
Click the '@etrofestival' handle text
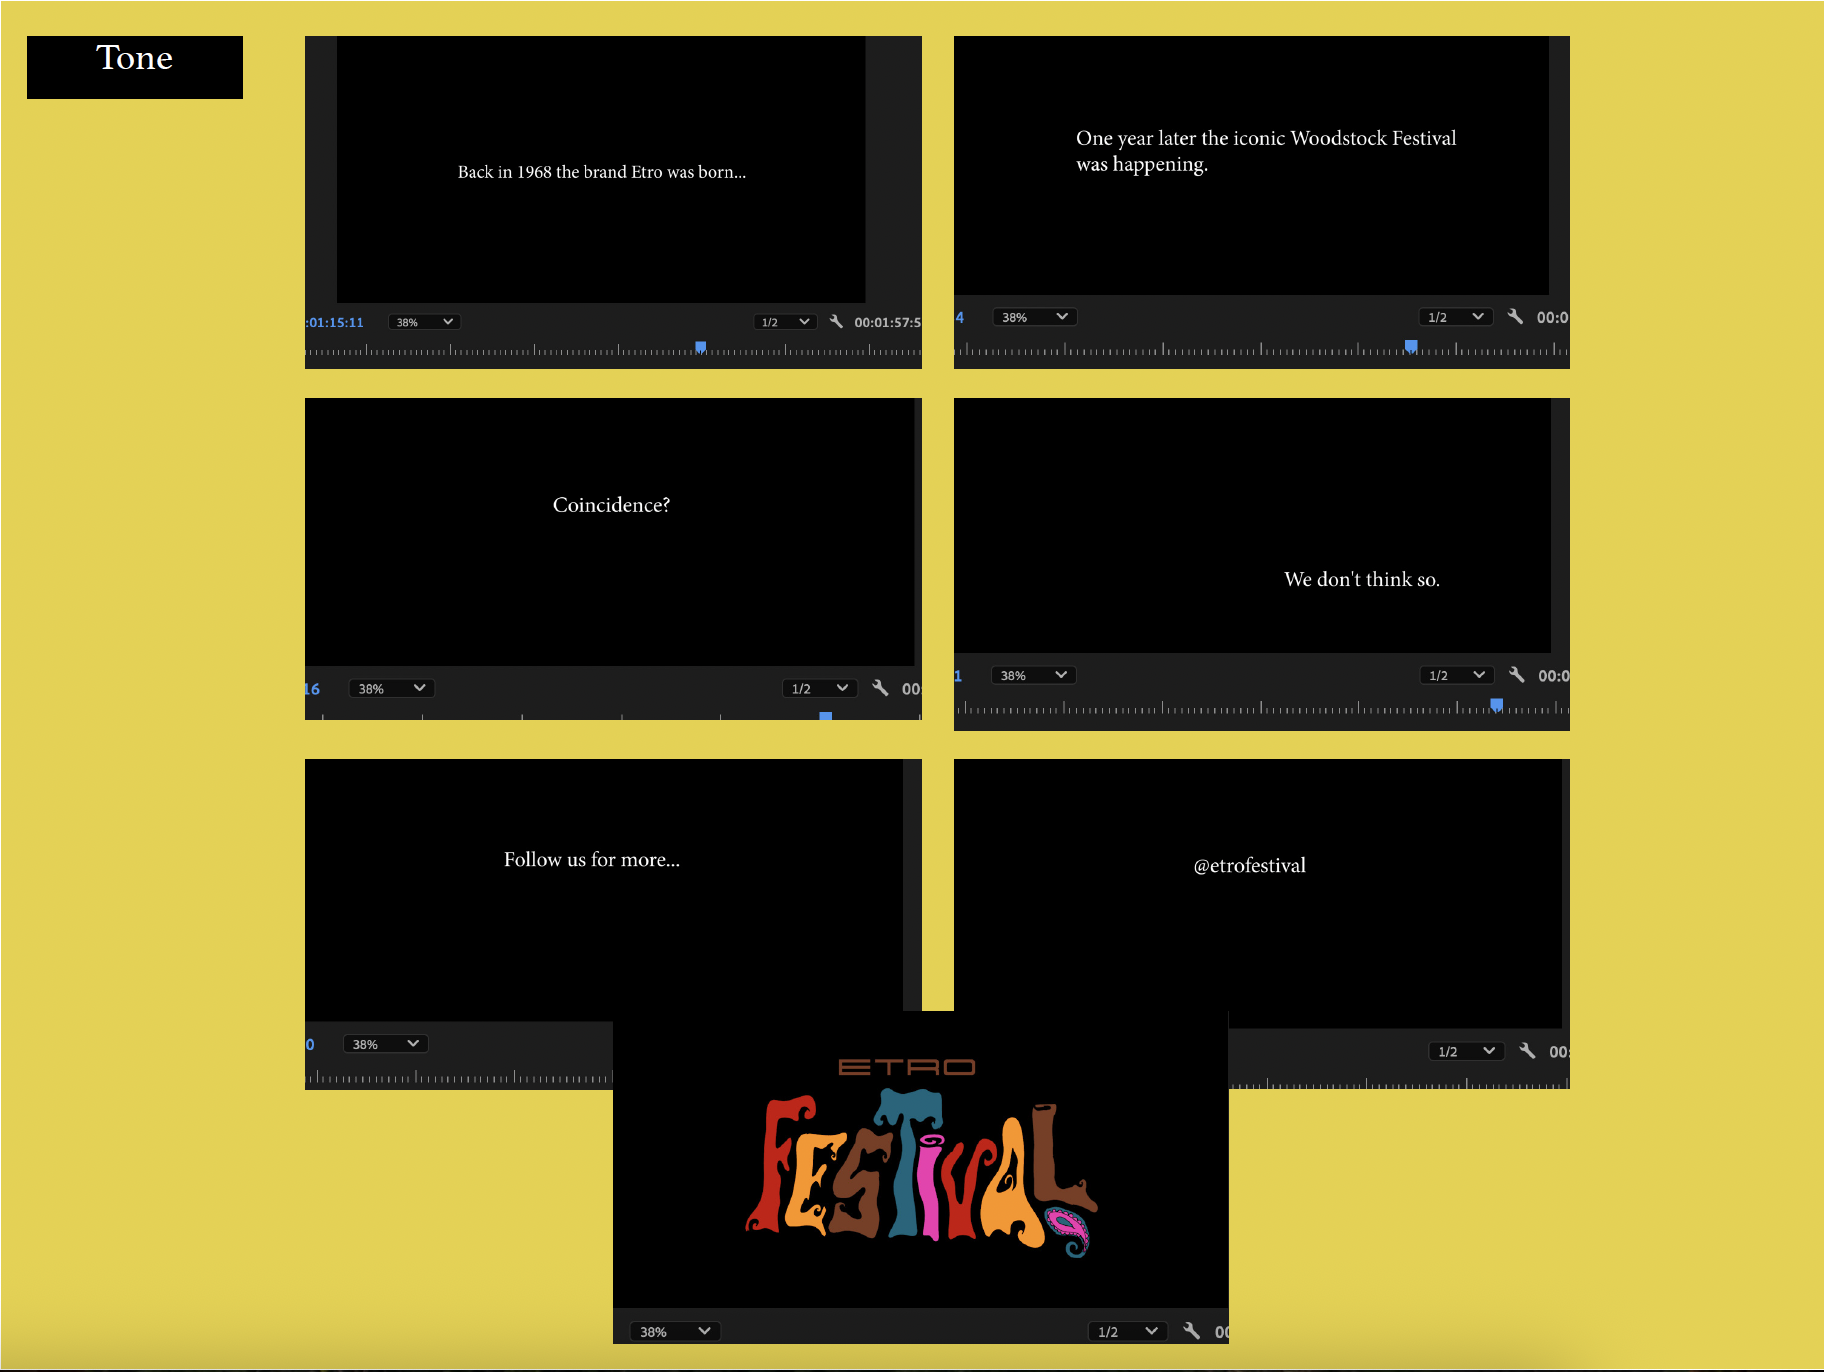tap(1250, 866)
